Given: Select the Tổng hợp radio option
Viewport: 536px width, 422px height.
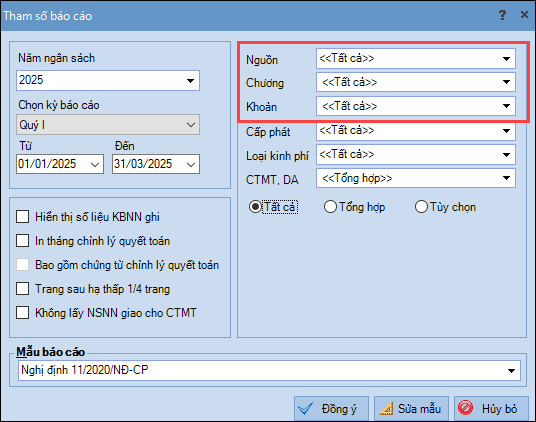Looking at the screenshot, I should pyautogui.click(x=330, y=207).
